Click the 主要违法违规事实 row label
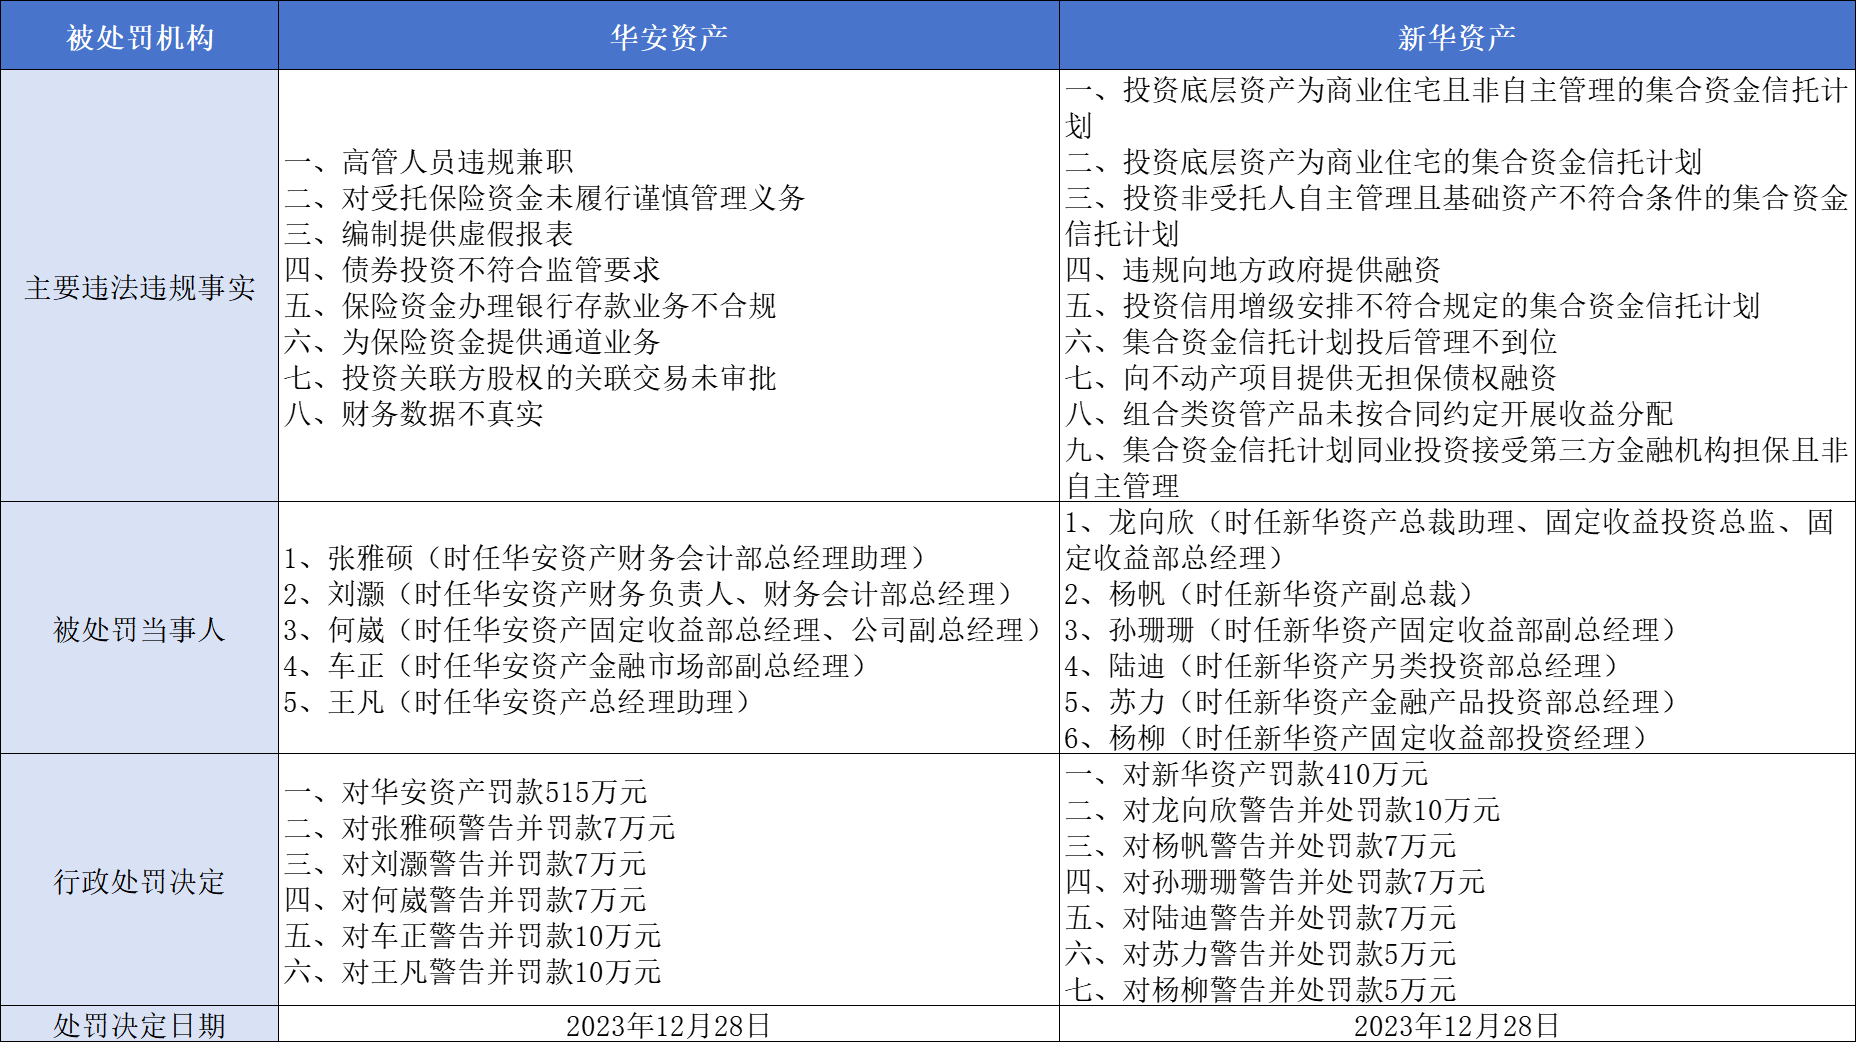Screen dimensions: 1857x1043 point(140,288)
